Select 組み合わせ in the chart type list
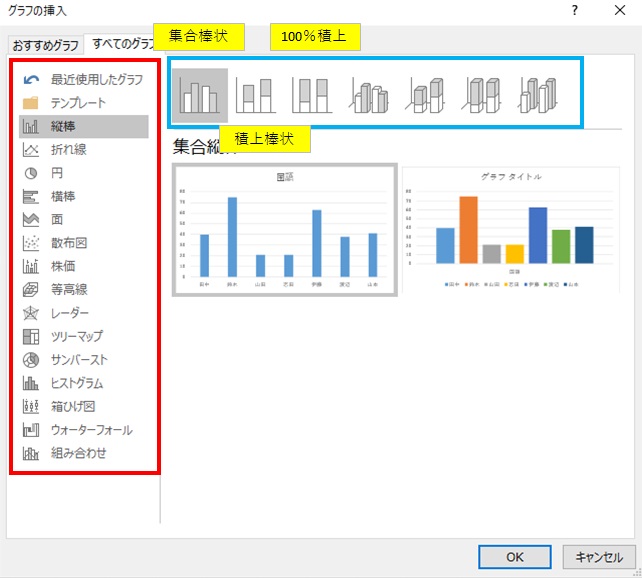The height and width of the screenshot is (578, 642). click(x=84, y=453)
